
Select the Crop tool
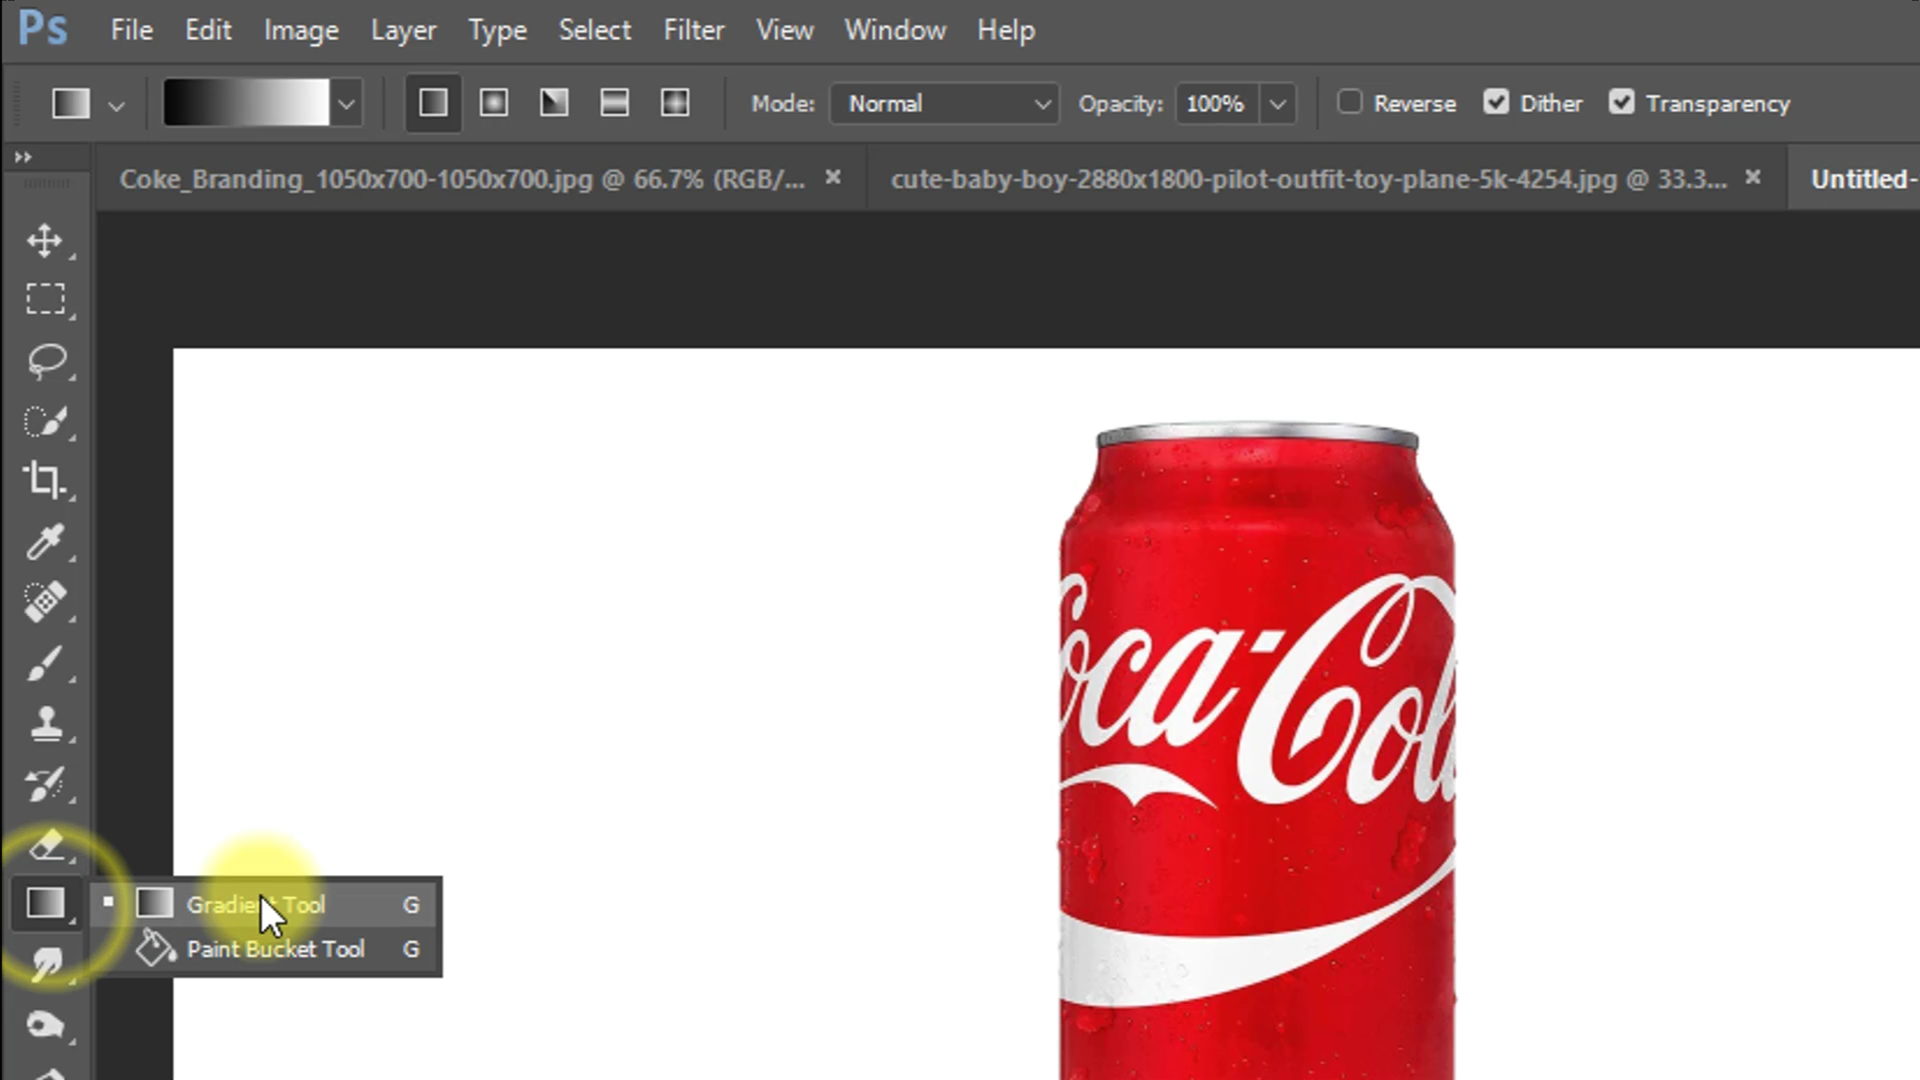point(44,480)
